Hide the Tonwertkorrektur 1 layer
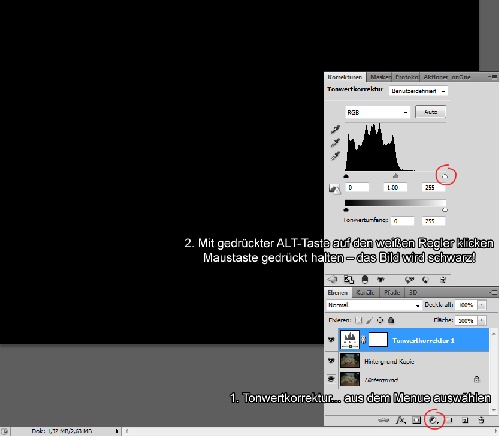The width and height of the screenshot is (499, 436). [x=331, y=340]
